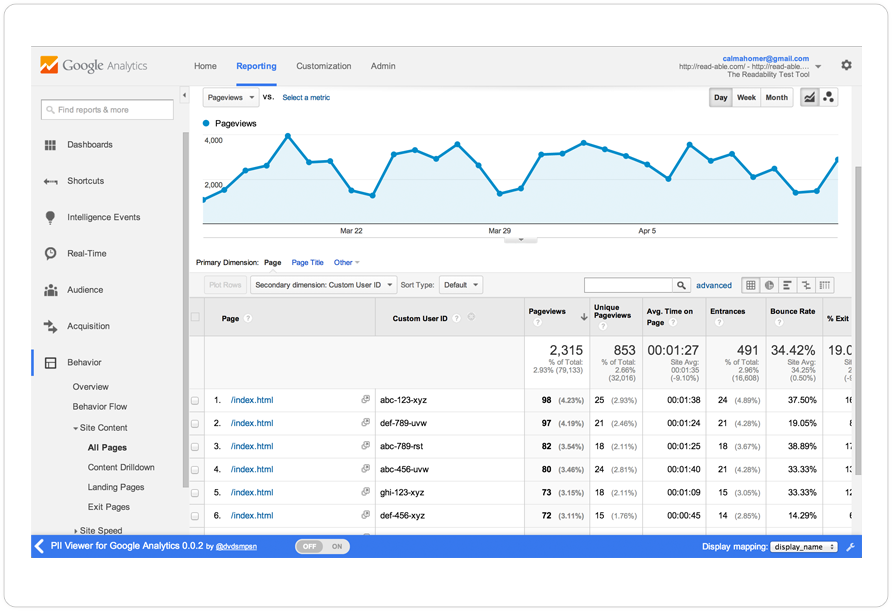This screenshot has height=611, width=892.
Task: Click the main page vertical scrollbar
Action: point(858,320)
